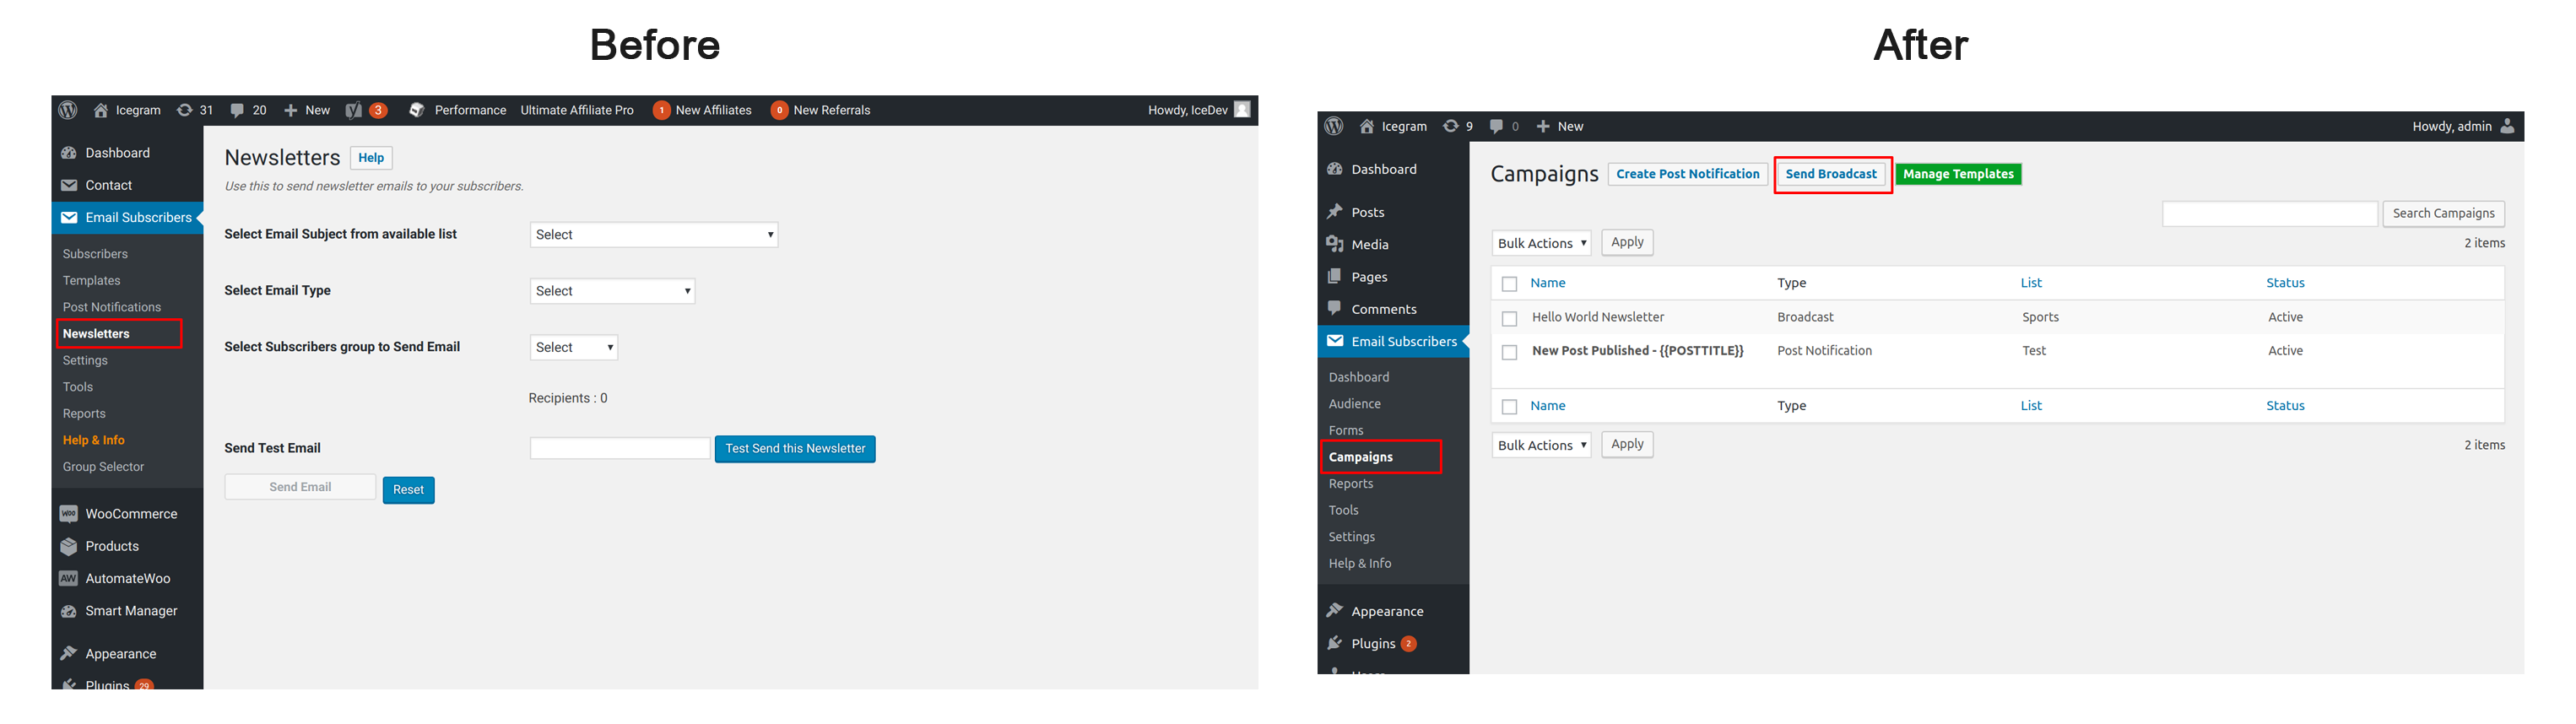
Task: Check New Post Published row checkbox
Action: click(1510, 352)
